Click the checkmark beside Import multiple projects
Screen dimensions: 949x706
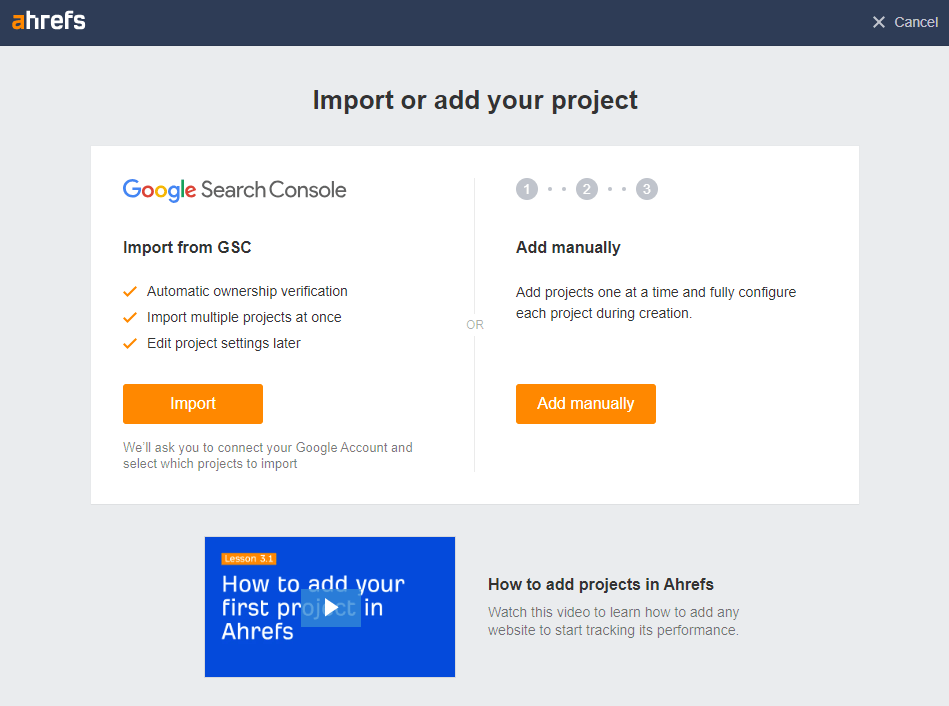129,317
